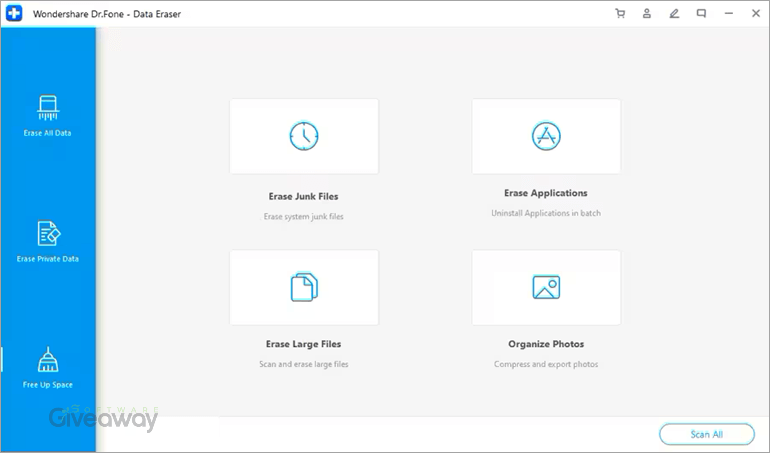Select the Erase Junk Files title text
This screenshot has width=770, height=453.
pyautogui.click(x=303, y=197)
